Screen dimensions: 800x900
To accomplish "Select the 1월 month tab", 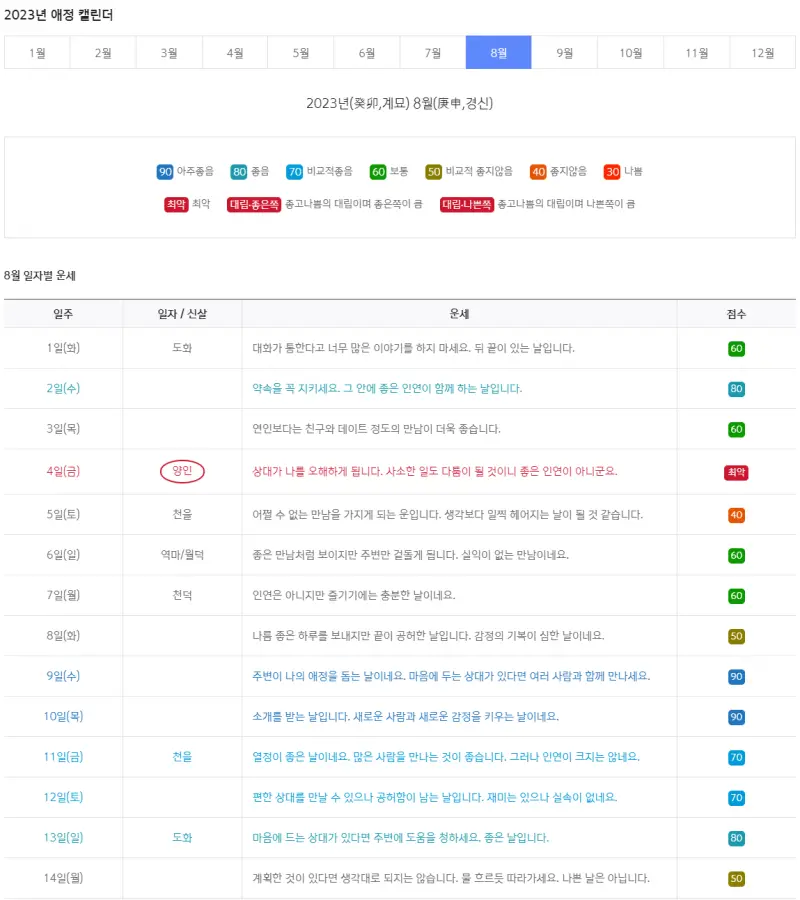I will pos(36,51).
